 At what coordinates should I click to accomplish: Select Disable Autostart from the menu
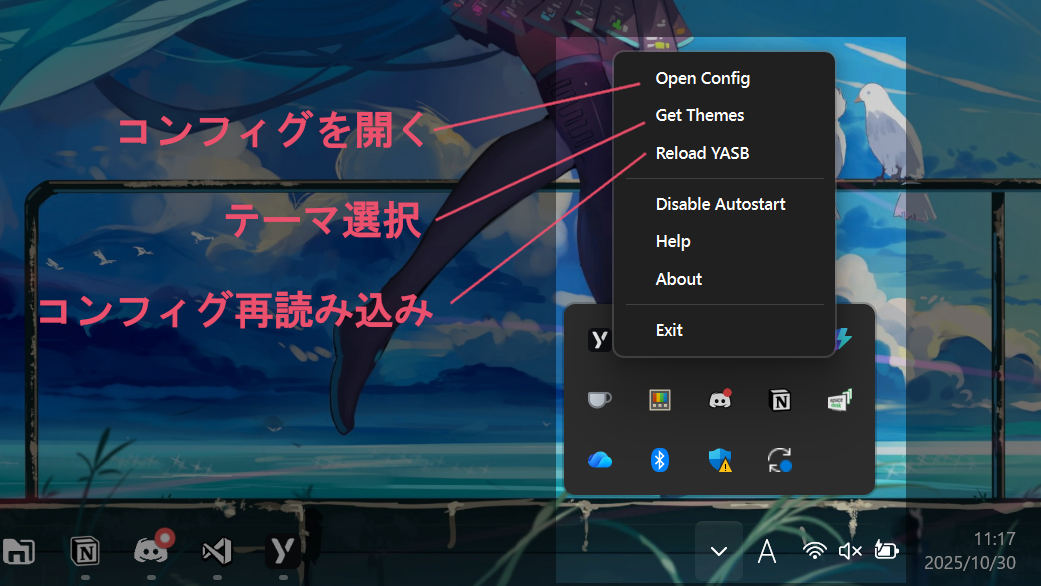(720, 203)
